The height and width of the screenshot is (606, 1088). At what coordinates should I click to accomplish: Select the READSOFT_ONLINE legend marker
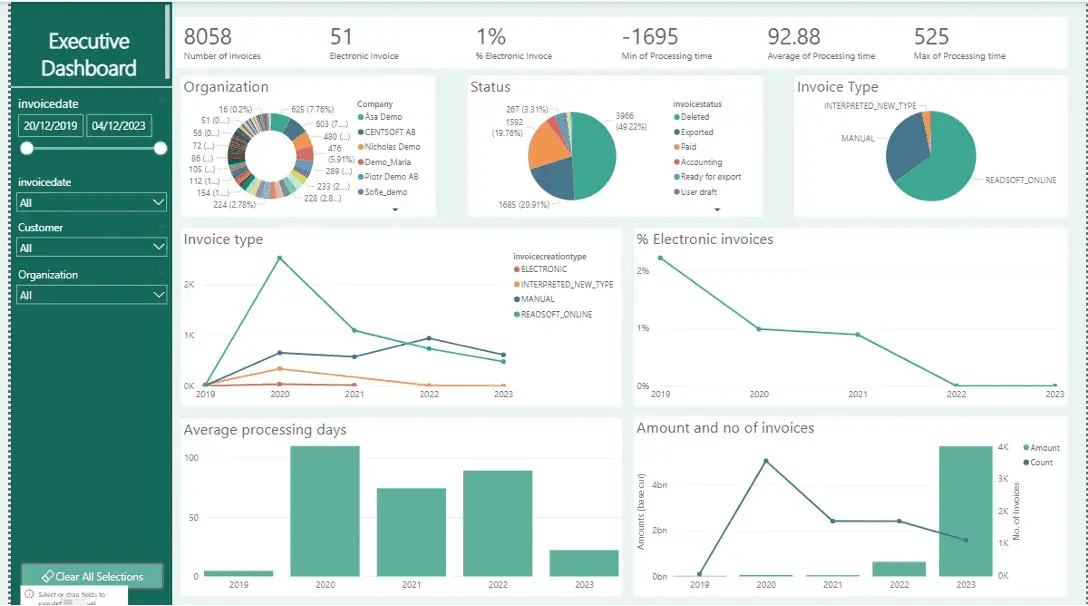click(x=517, y=312)
